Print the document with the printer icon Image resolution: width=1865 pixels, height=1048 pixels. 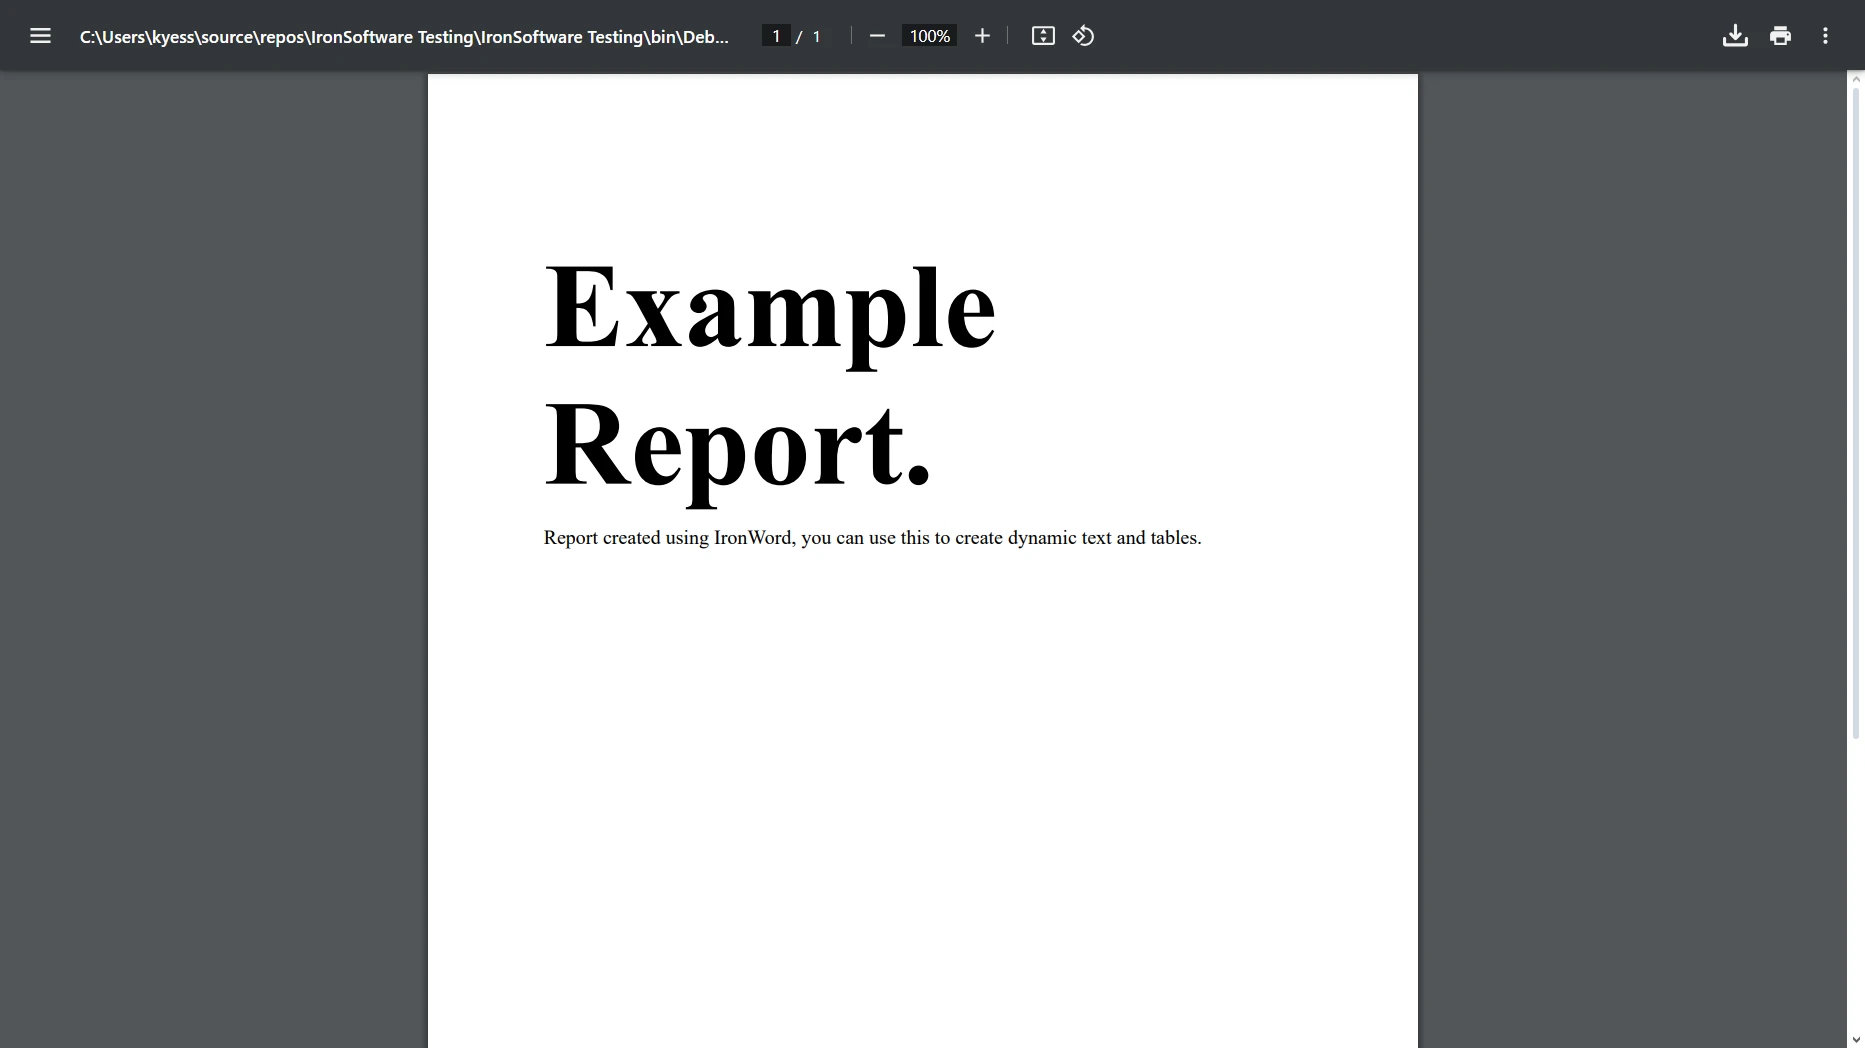tap(1780, 36)
